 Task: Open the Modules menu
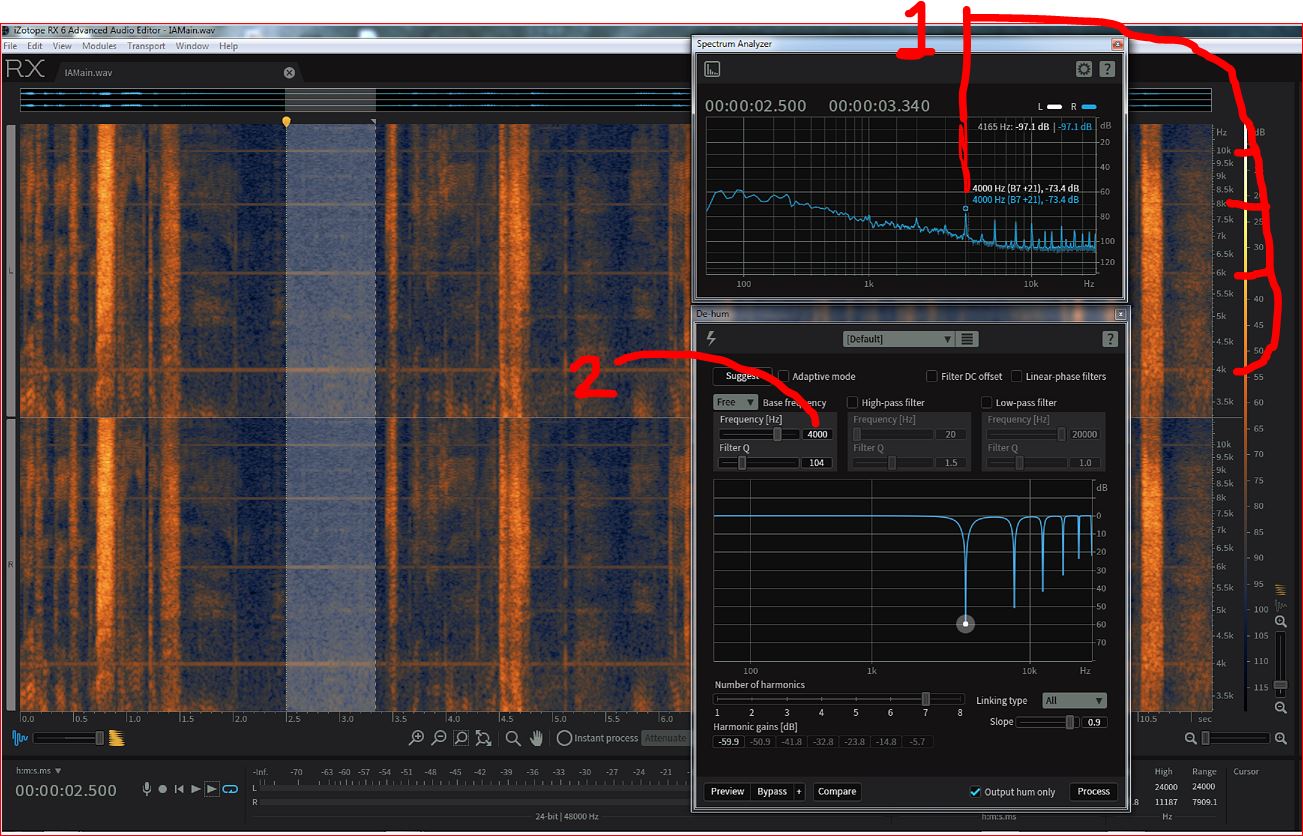(x=99, y=46)
